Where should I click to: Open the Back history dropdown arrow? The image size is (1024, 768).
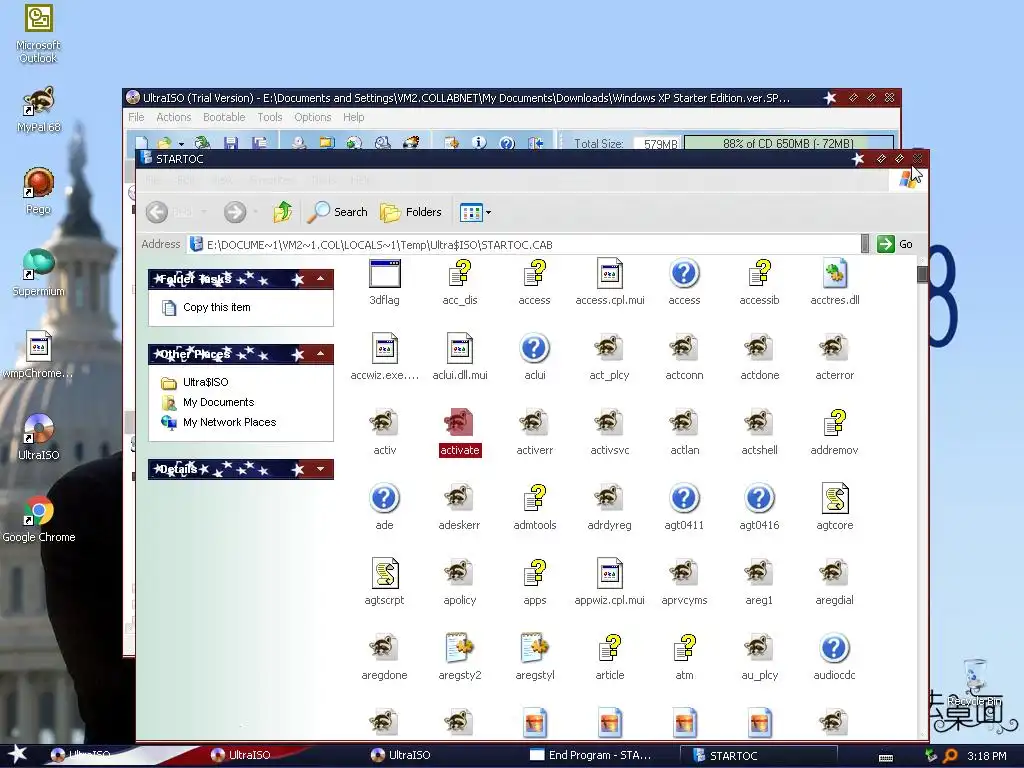(204, 212)
